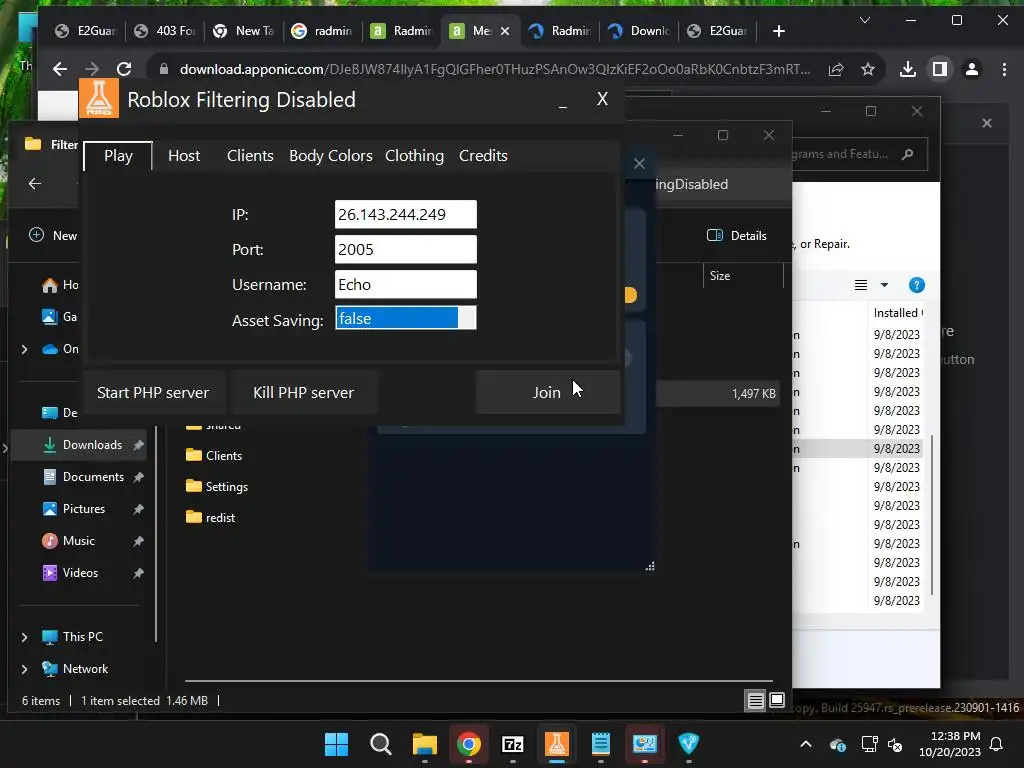Click Start PHP server button
Viewport: 1024px width, 768px height.
(153, 392)
